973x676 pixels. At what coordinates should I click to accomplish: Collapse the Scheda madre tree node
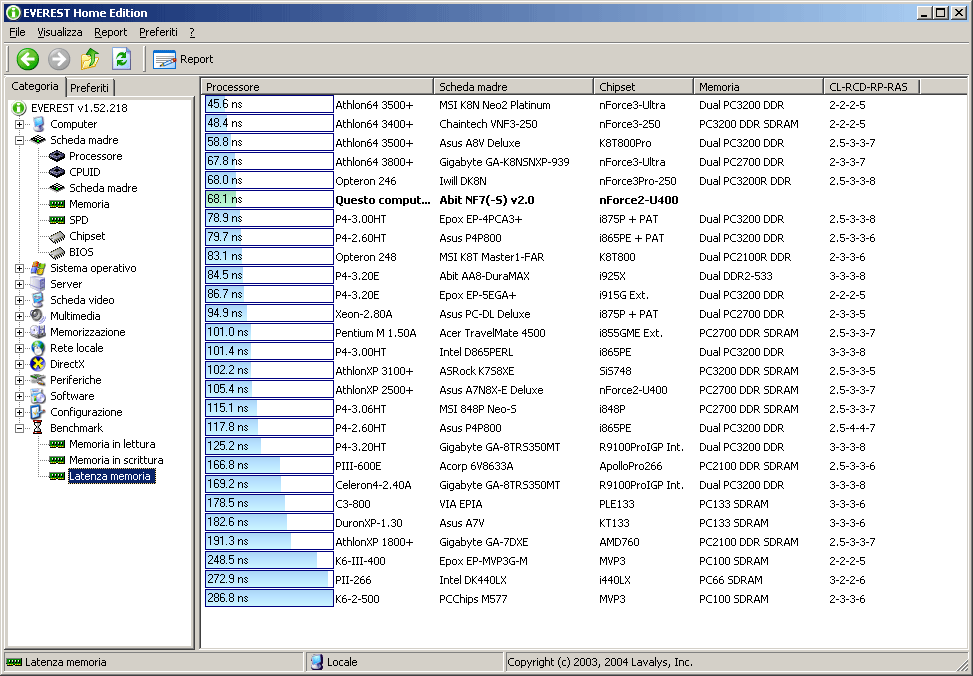19,140
